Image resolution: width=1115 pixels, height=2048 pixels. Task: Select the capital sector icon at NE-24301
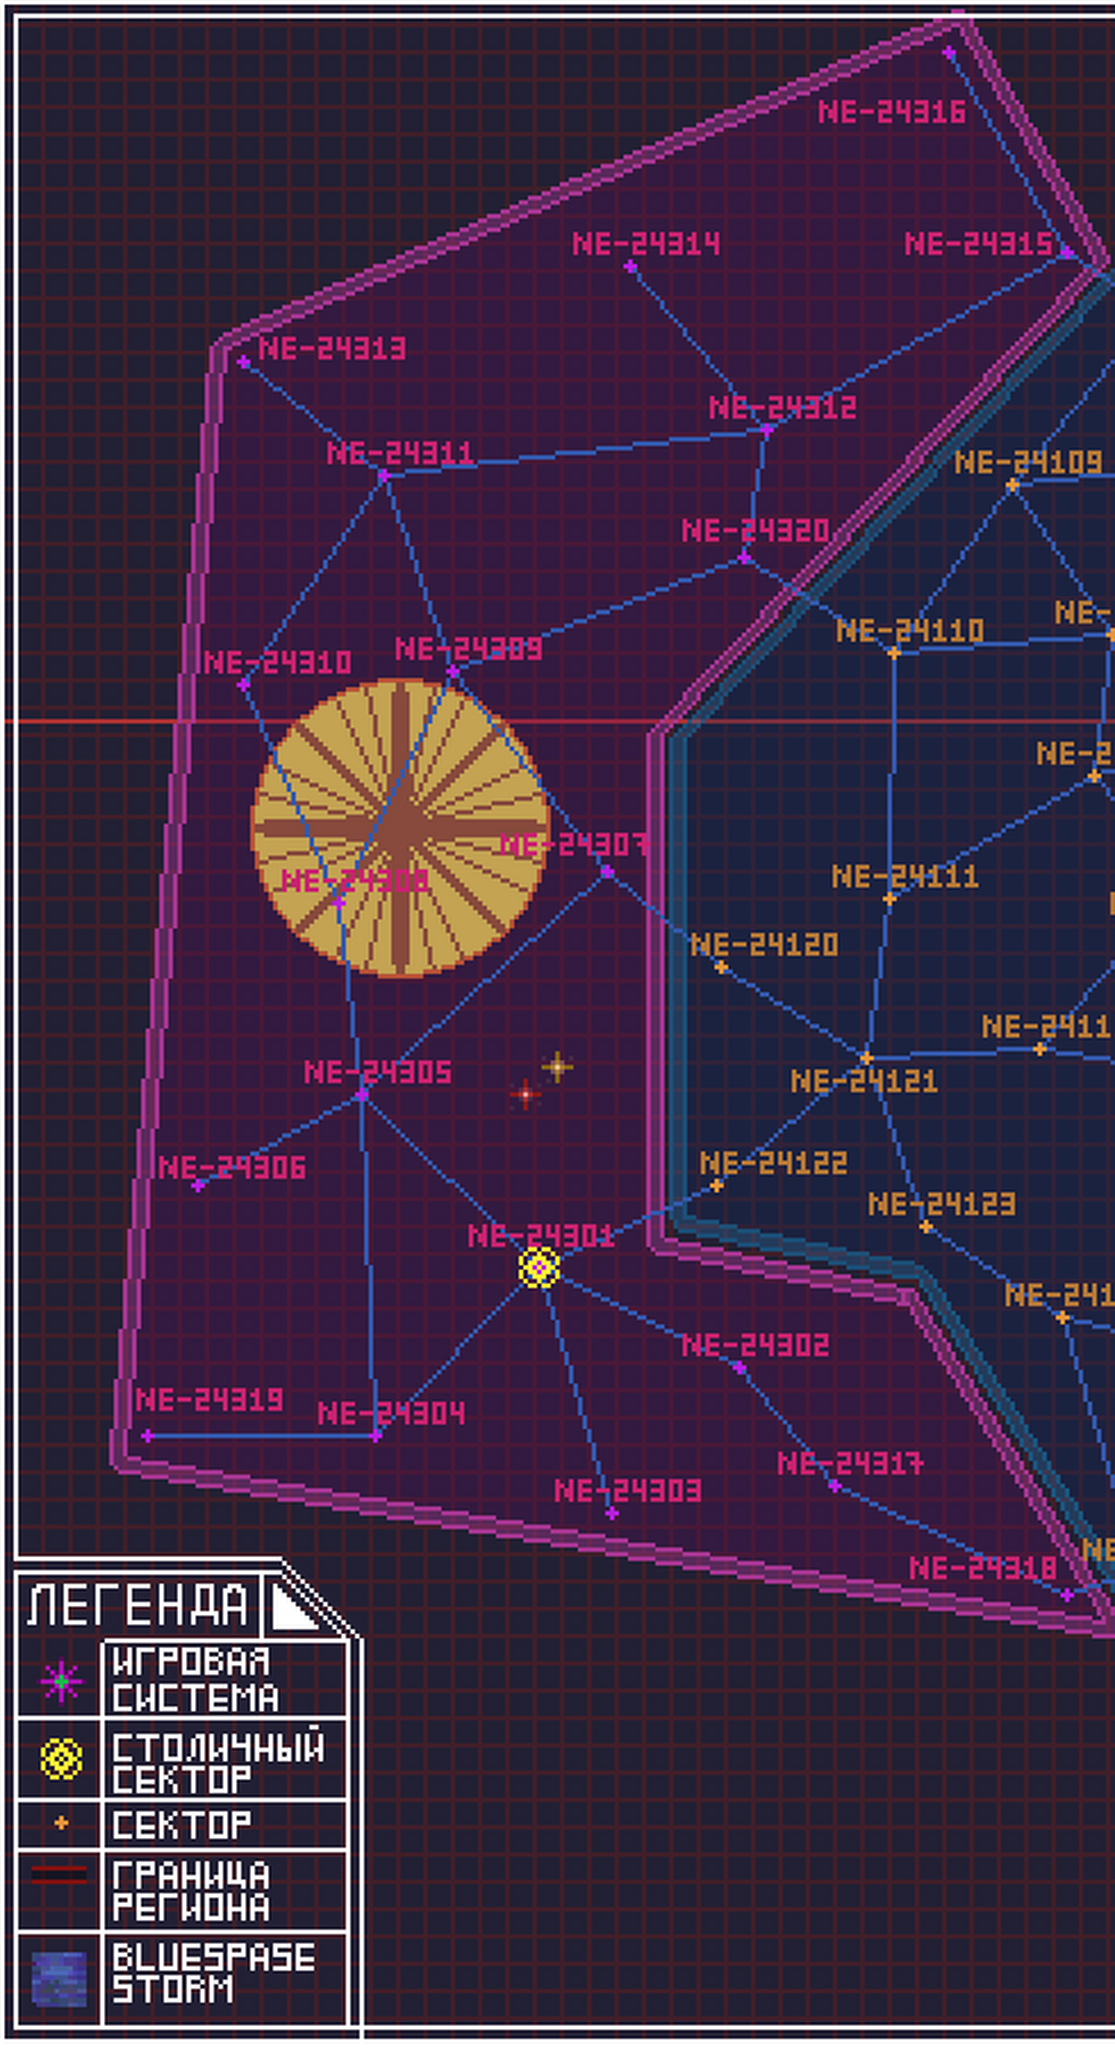539,1268
